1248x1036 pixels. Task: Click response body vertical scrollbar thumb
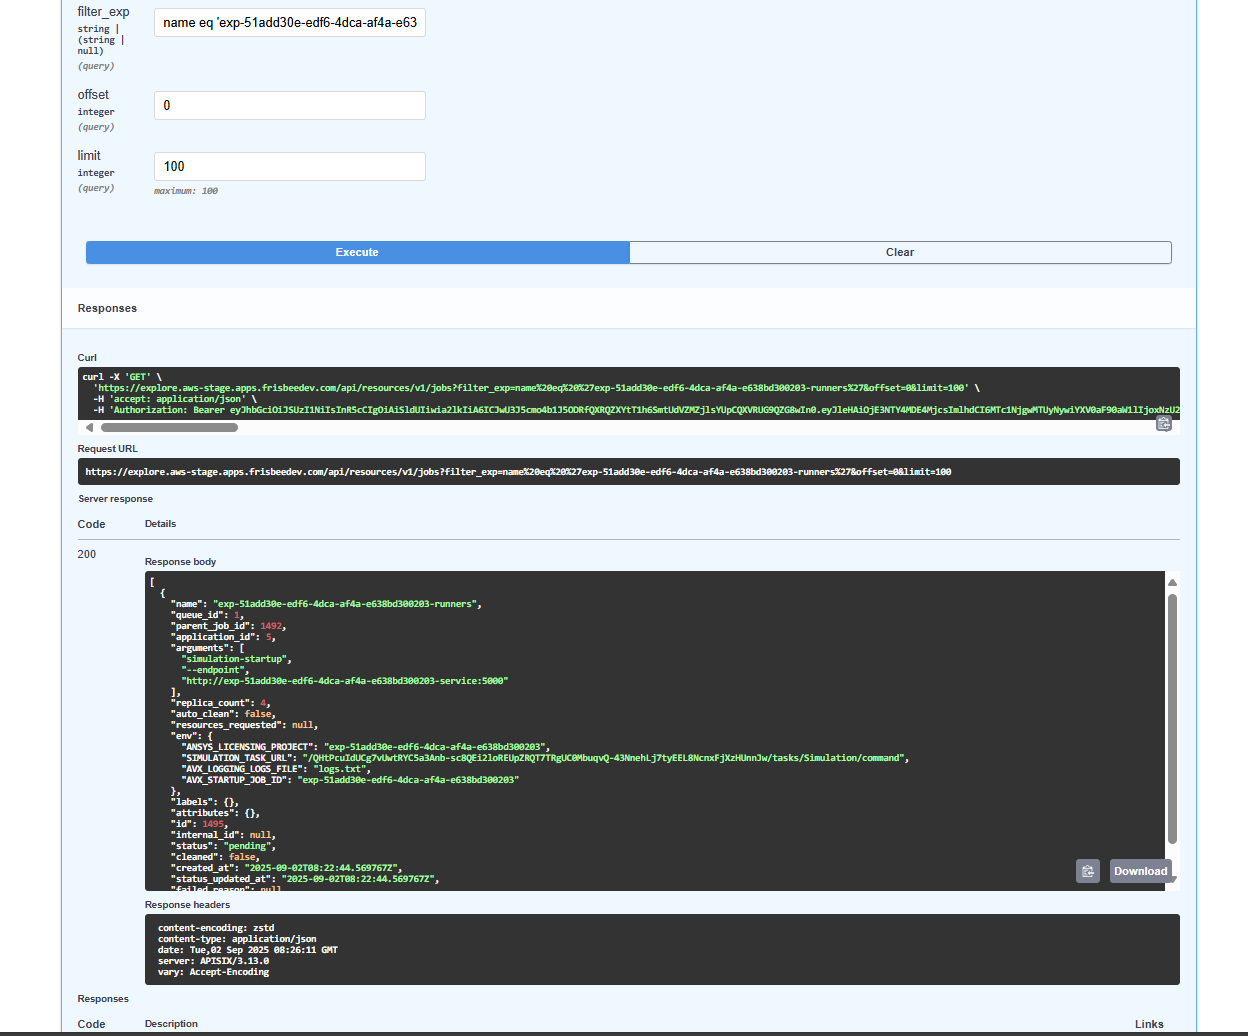[1172, 719]
